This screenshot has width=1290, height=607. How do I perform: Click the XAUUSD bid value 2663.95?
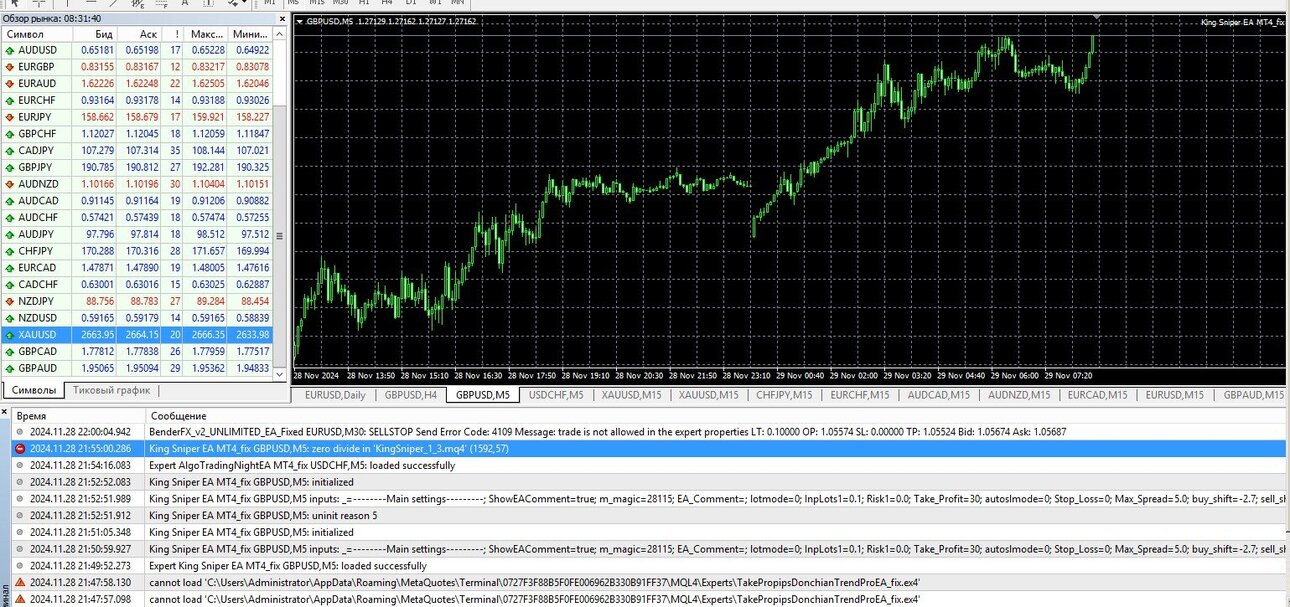coord(98,335)
